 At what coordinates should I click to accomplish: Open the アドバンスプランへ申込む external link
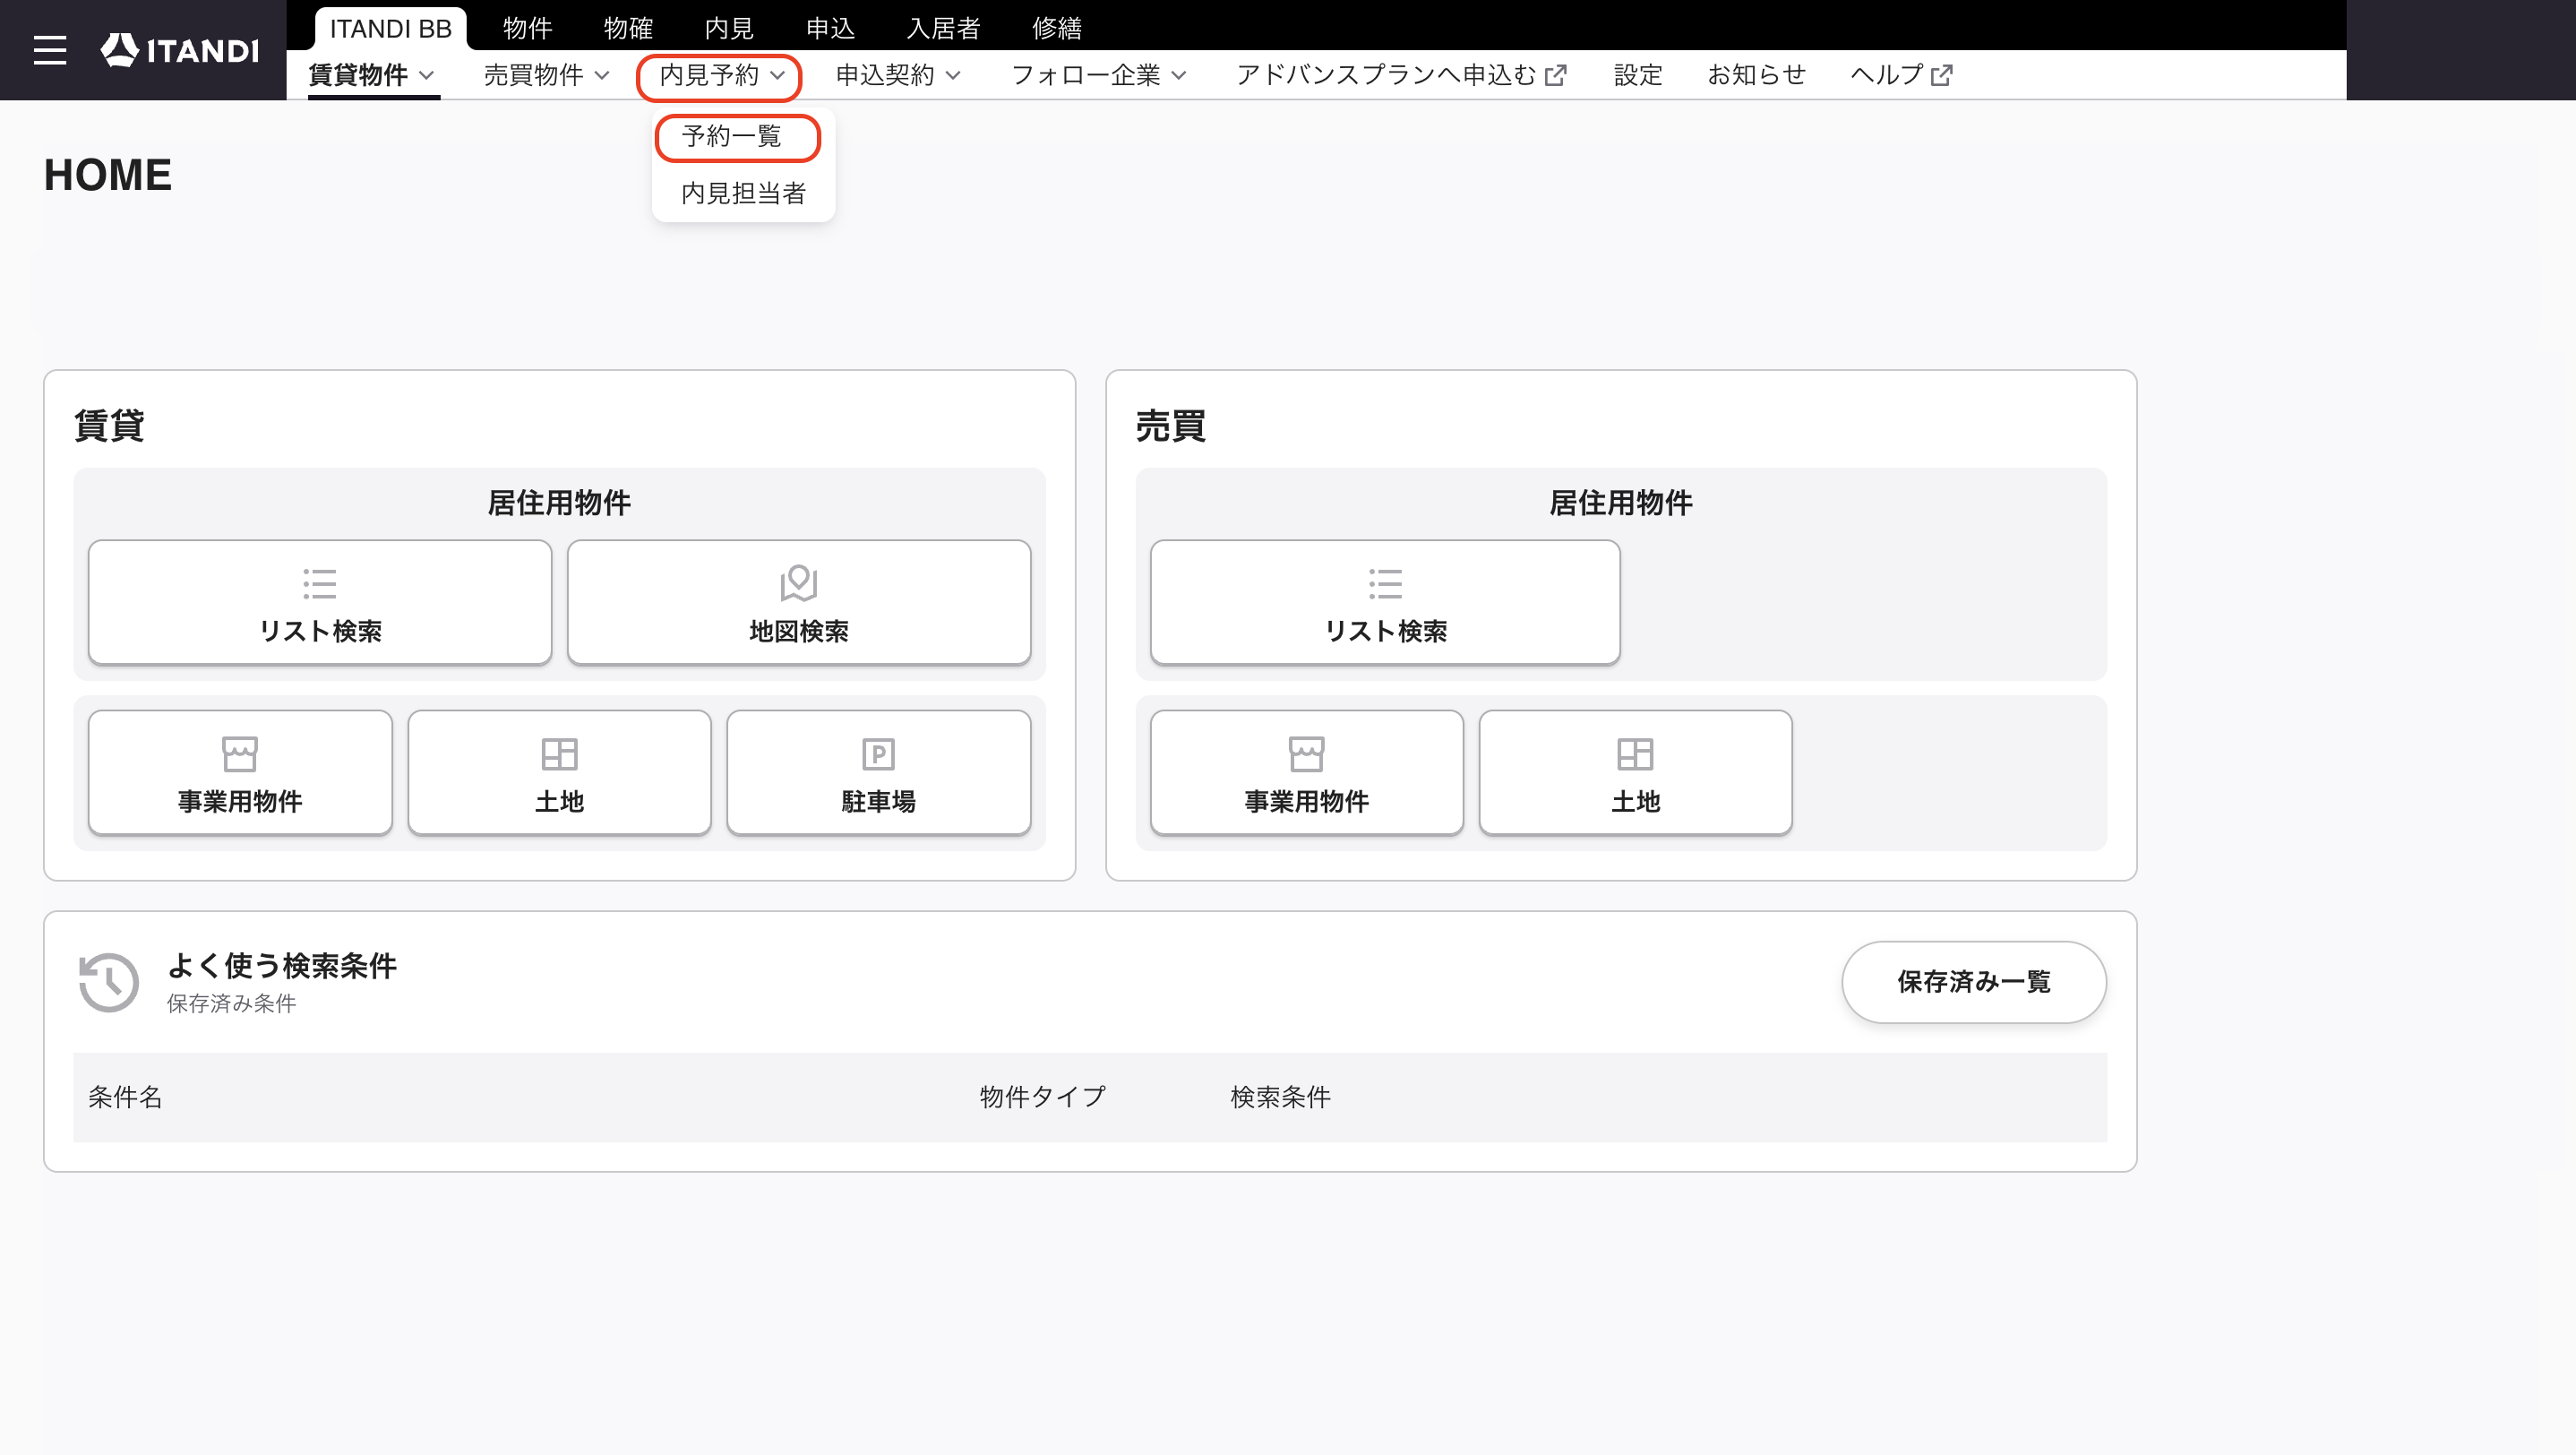pyautogui.click(x=1401, y=75)
